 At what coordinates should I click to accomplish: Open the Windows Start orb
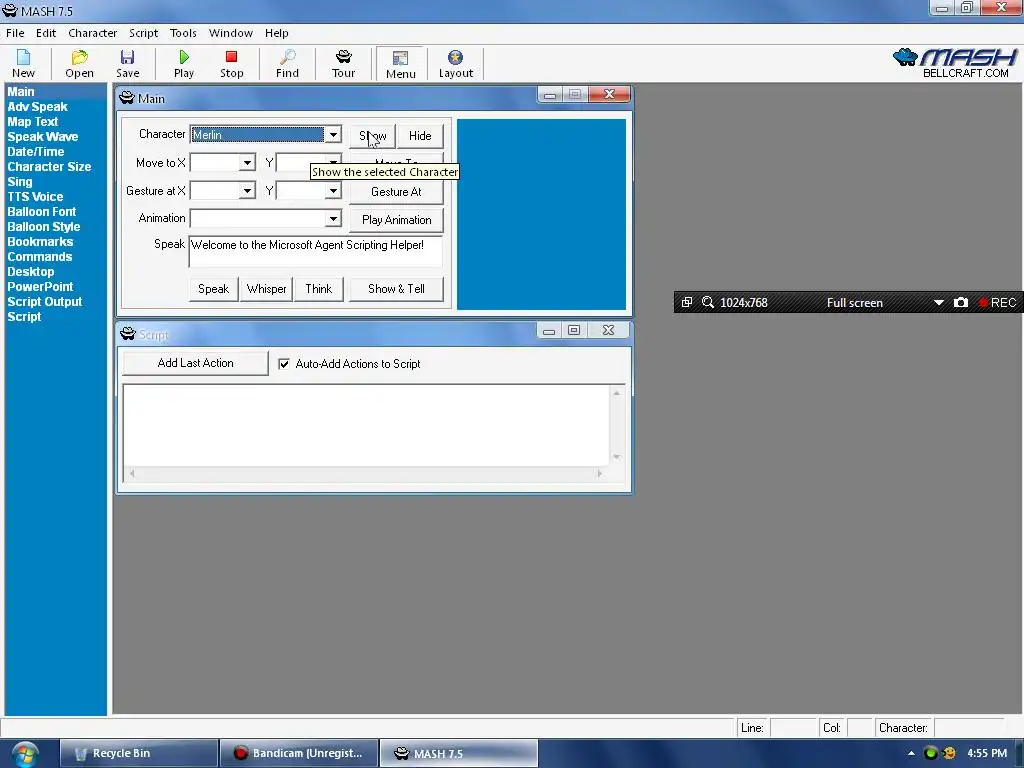coord(24,754)
